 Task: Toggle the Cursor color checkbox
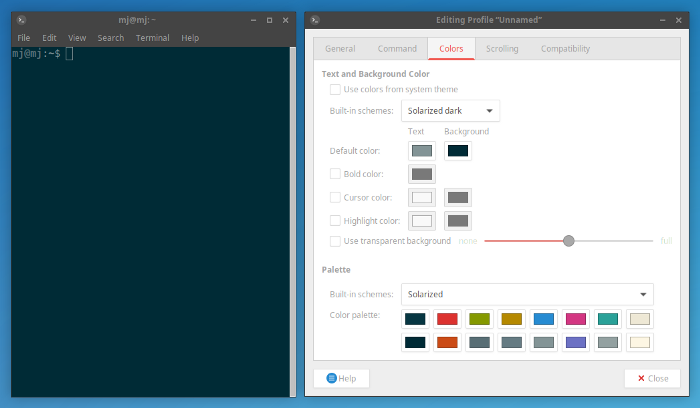[x=335, y=197]
